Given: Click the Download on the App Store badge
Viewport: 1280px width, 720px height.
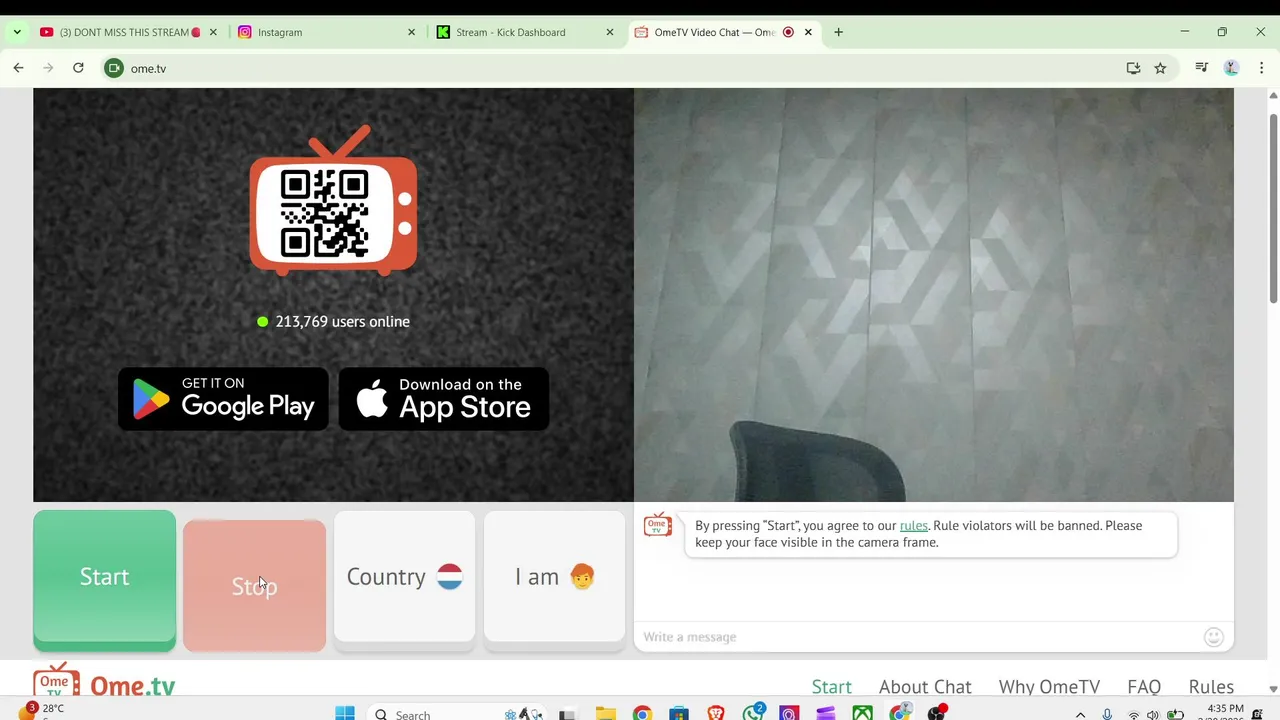Looking at the screenshot, I should [x=444, y=399].
